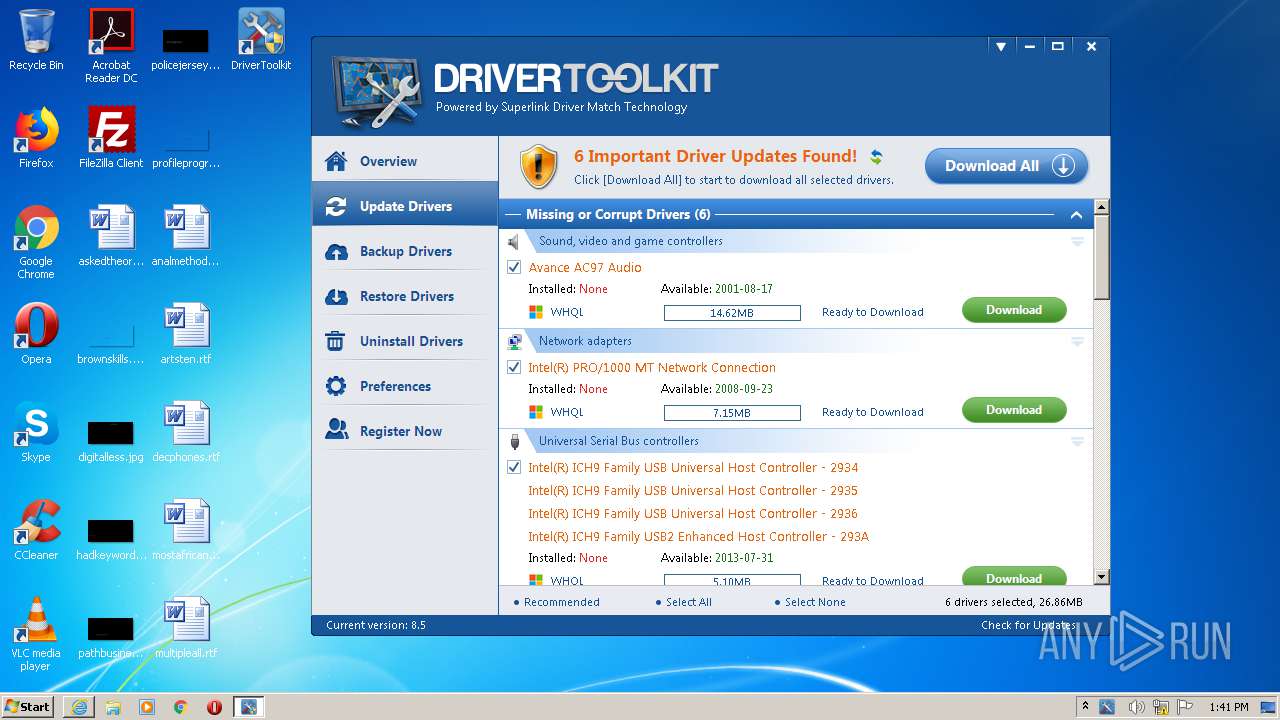This screenshot has width=1280, height=720.
Task: Open title bar dropdown menu arrow
Action: click(x=1001, y=46)
